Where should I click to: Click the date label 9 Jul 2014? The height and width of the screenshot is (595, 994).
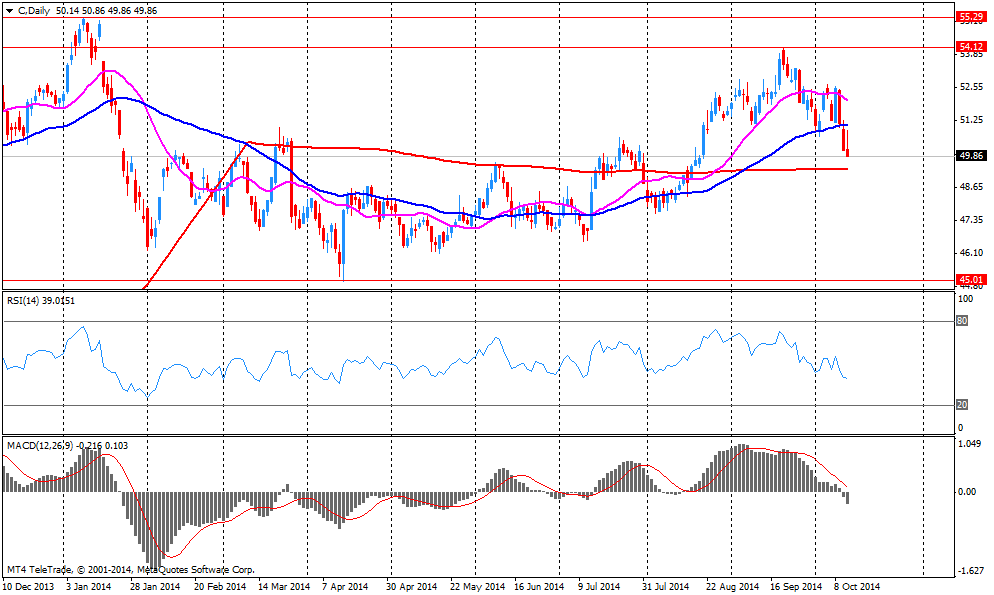click(x=599, y=587)
